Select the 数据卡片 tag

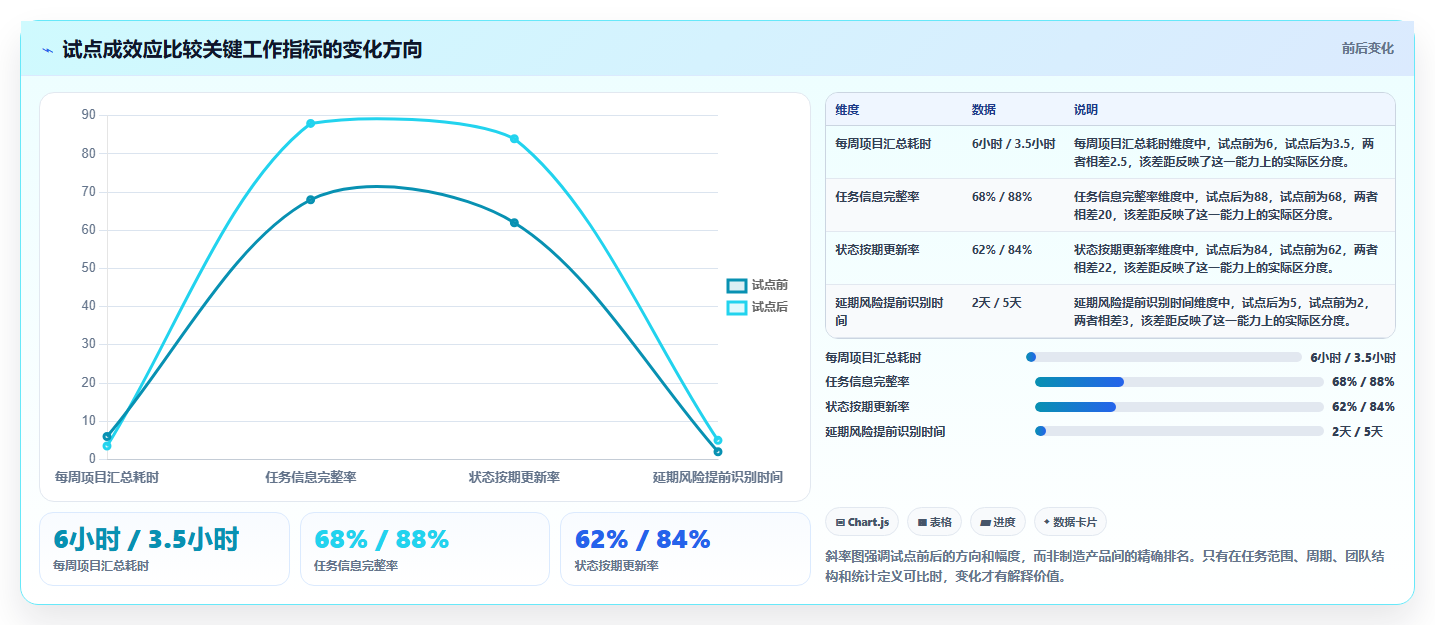[1070, 522]
